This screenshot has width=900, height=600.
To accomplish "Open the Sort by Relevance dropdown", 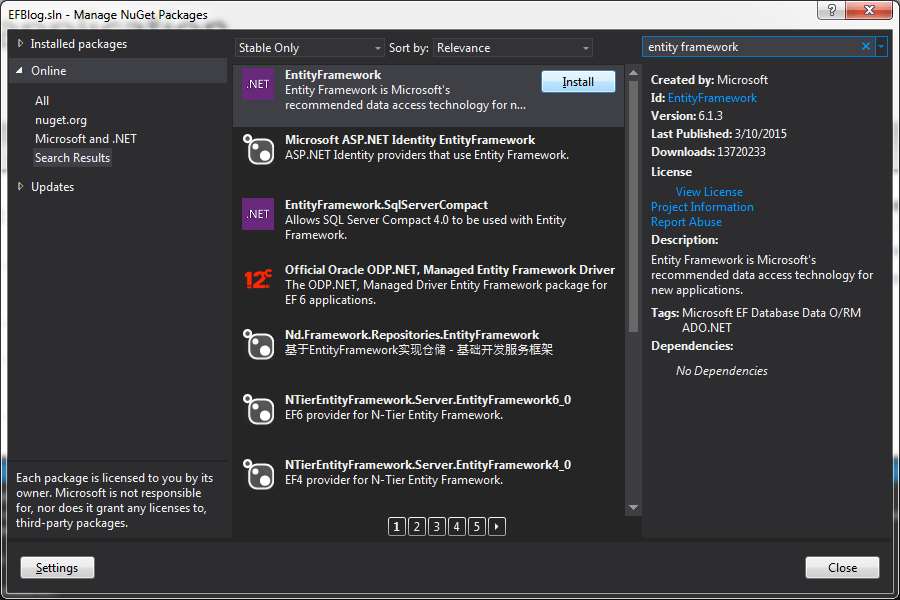I will pos(513,48).
